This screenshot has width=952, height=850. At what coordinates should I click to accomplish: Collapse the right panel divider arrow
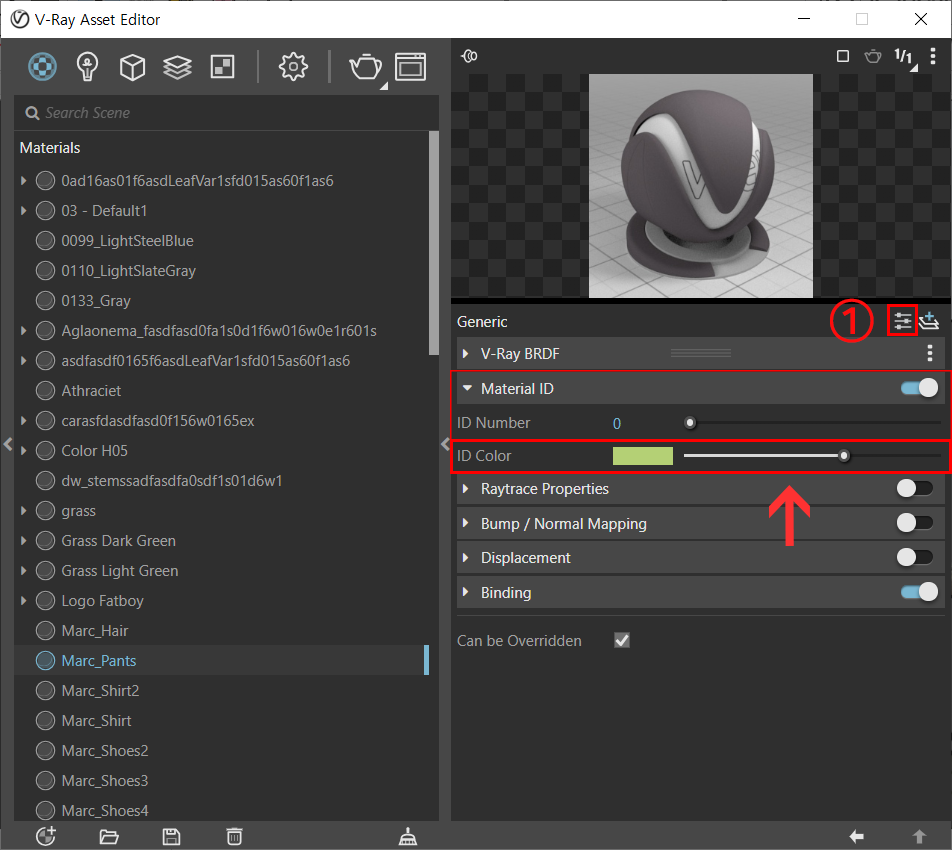pos(445,444)
